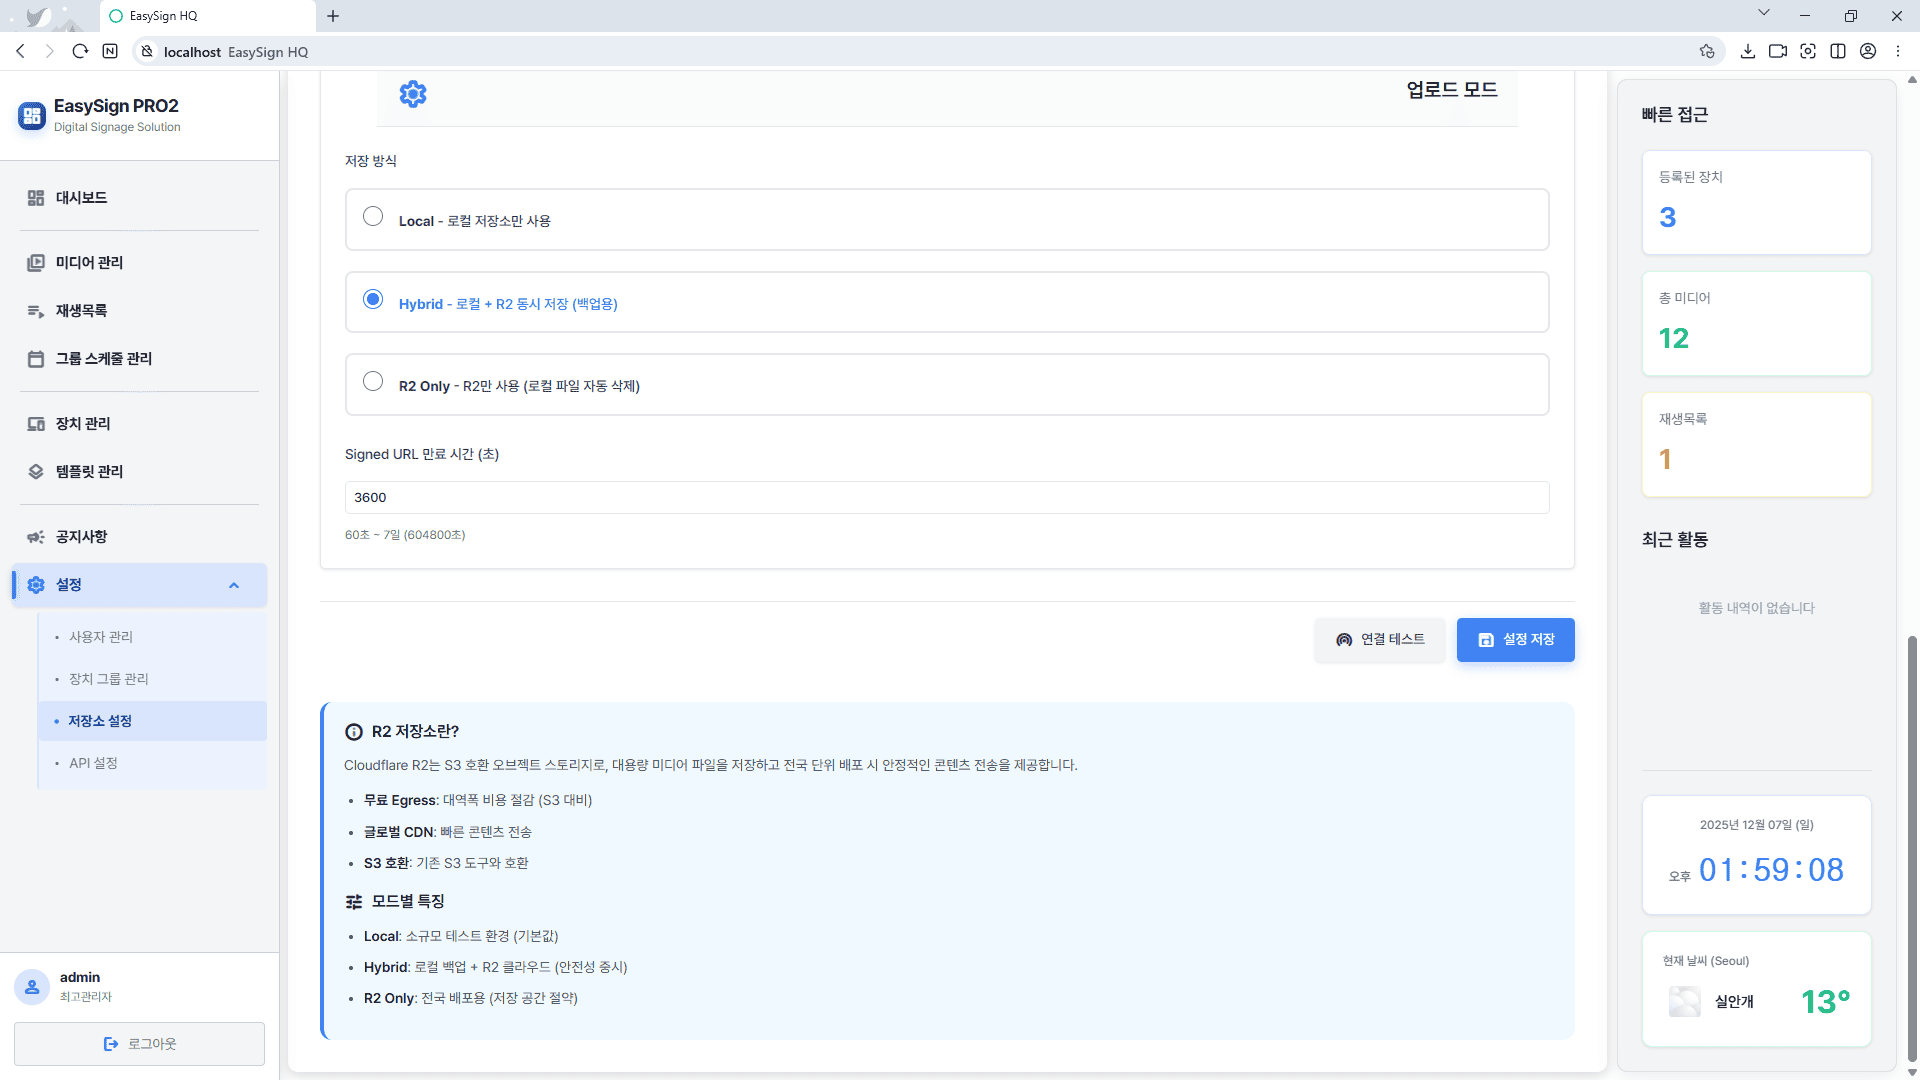The height and width of the screenshot is (1080, 1920).
Task: Click the 설정 저장 save button
Action: coord(1515,640)
